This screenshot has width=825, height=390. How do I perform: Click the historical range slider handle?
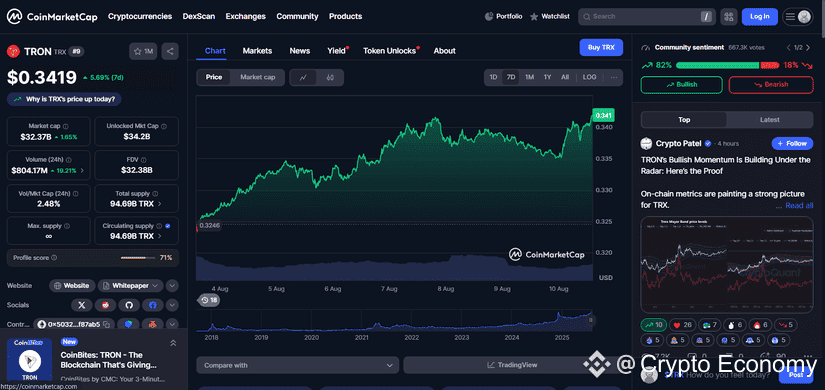point(591,320)
